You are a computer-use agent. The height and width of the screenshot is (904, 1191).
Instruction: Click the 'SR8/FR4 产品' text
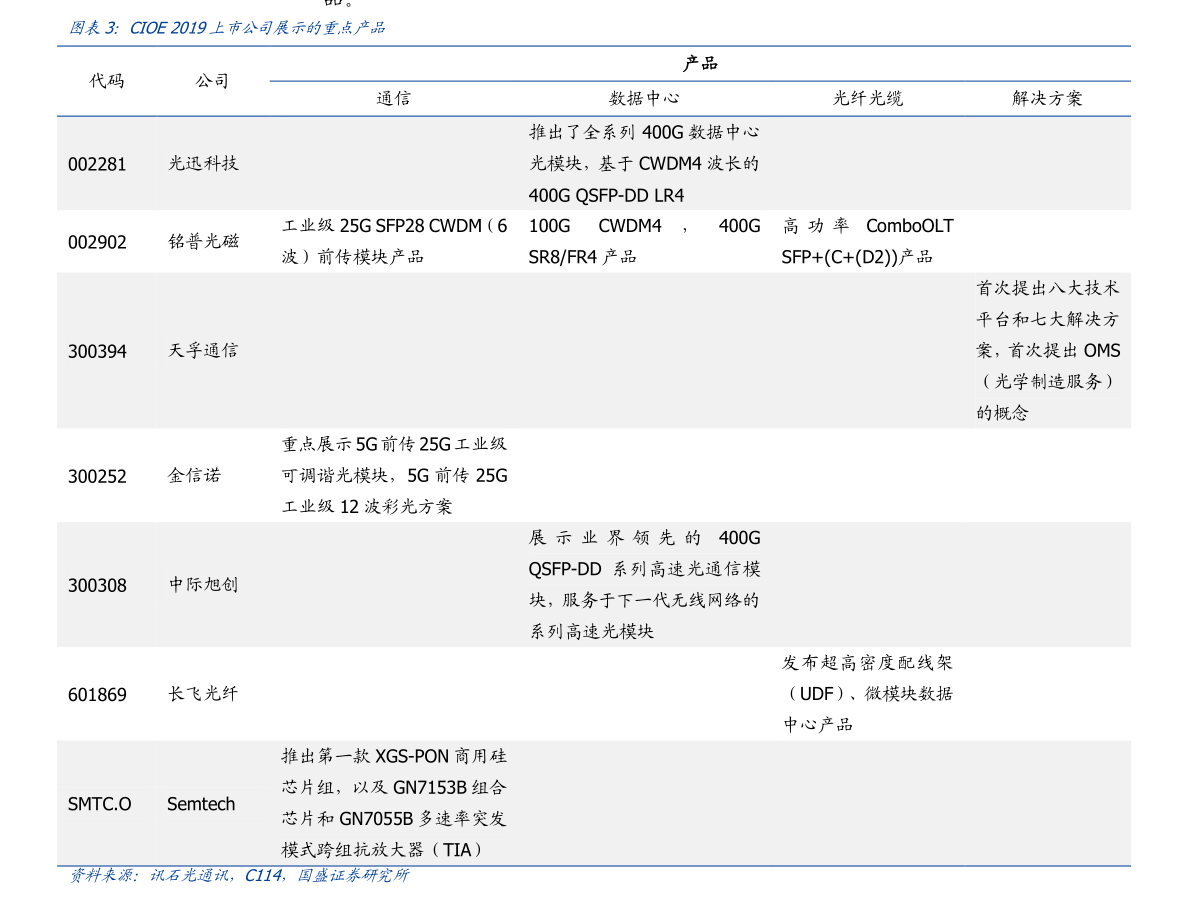(582, 258)
